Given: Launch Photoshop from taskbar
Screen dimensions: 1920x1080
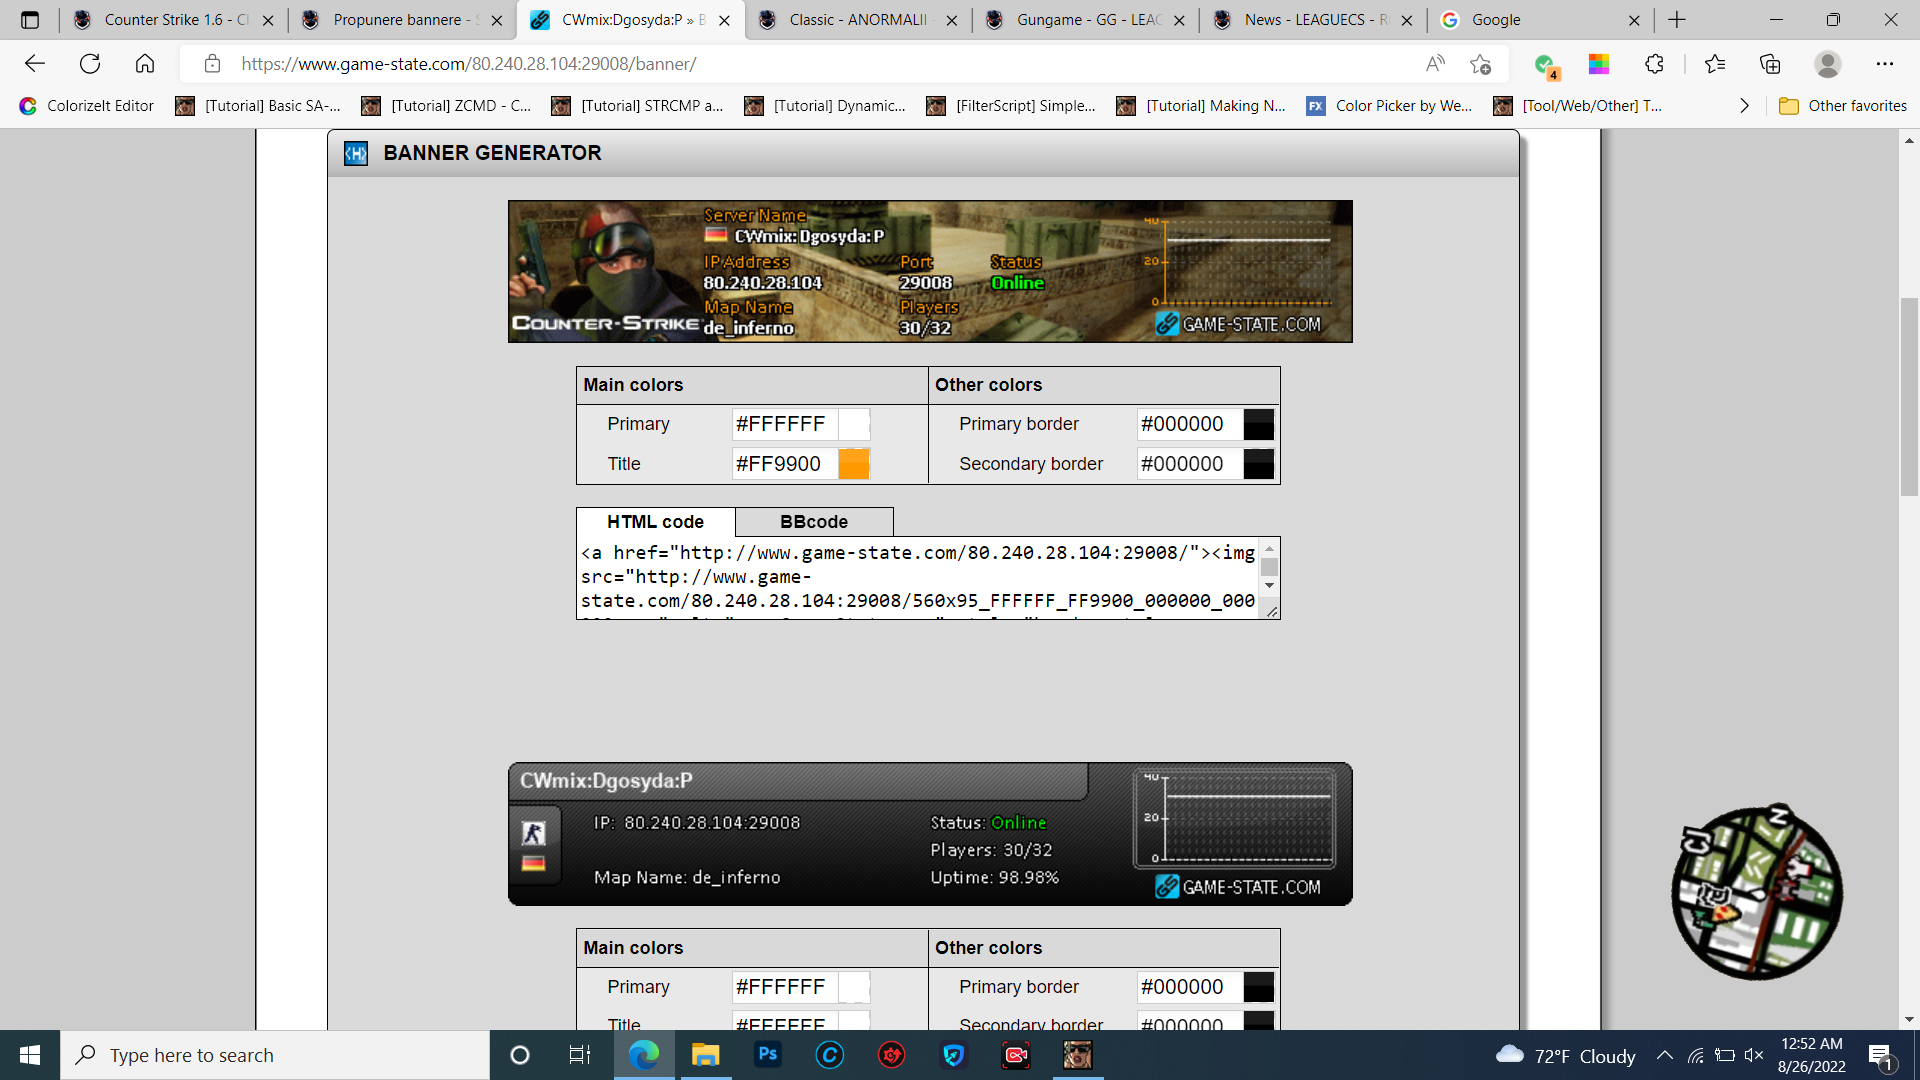Looking at the screenshot, I should (768, 1055).
